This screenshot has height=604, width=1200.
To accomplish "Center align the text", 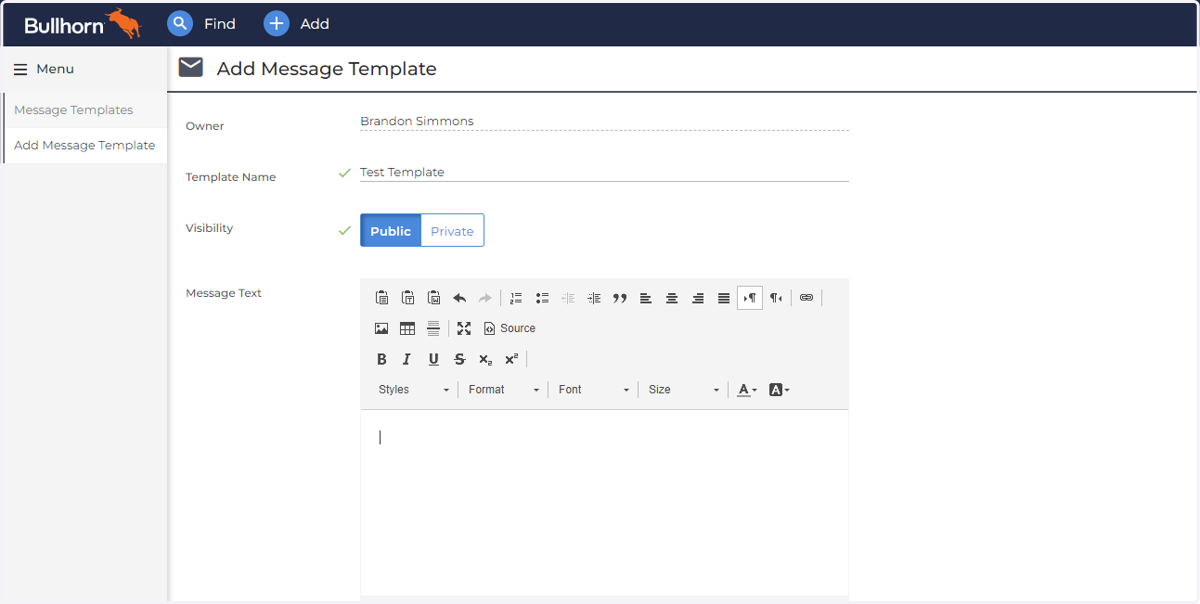I will [x=672, y=298].
